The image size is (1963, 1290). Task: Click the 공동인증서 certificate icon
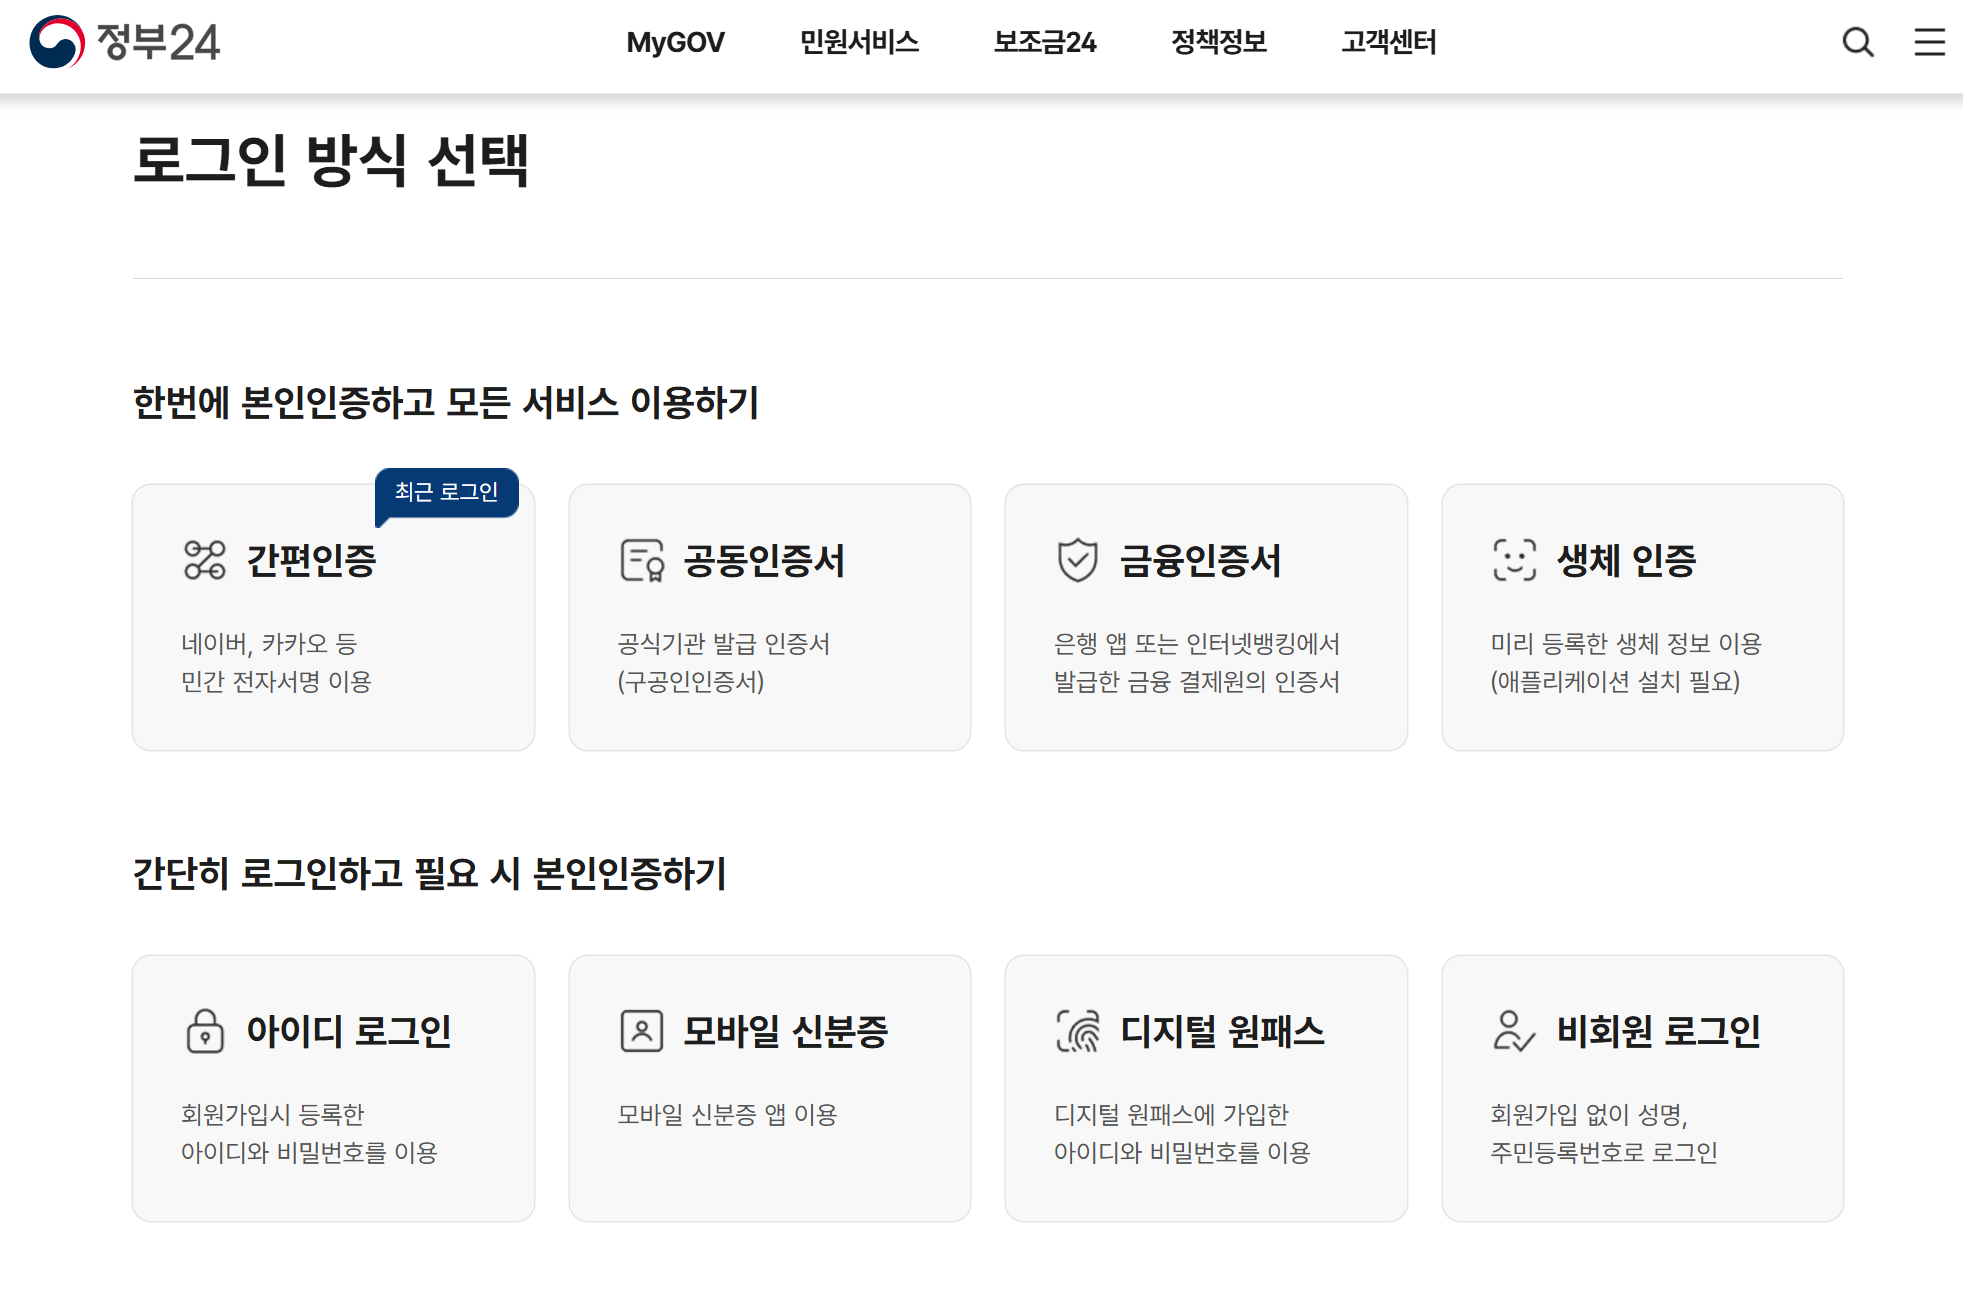pos(641,562)
